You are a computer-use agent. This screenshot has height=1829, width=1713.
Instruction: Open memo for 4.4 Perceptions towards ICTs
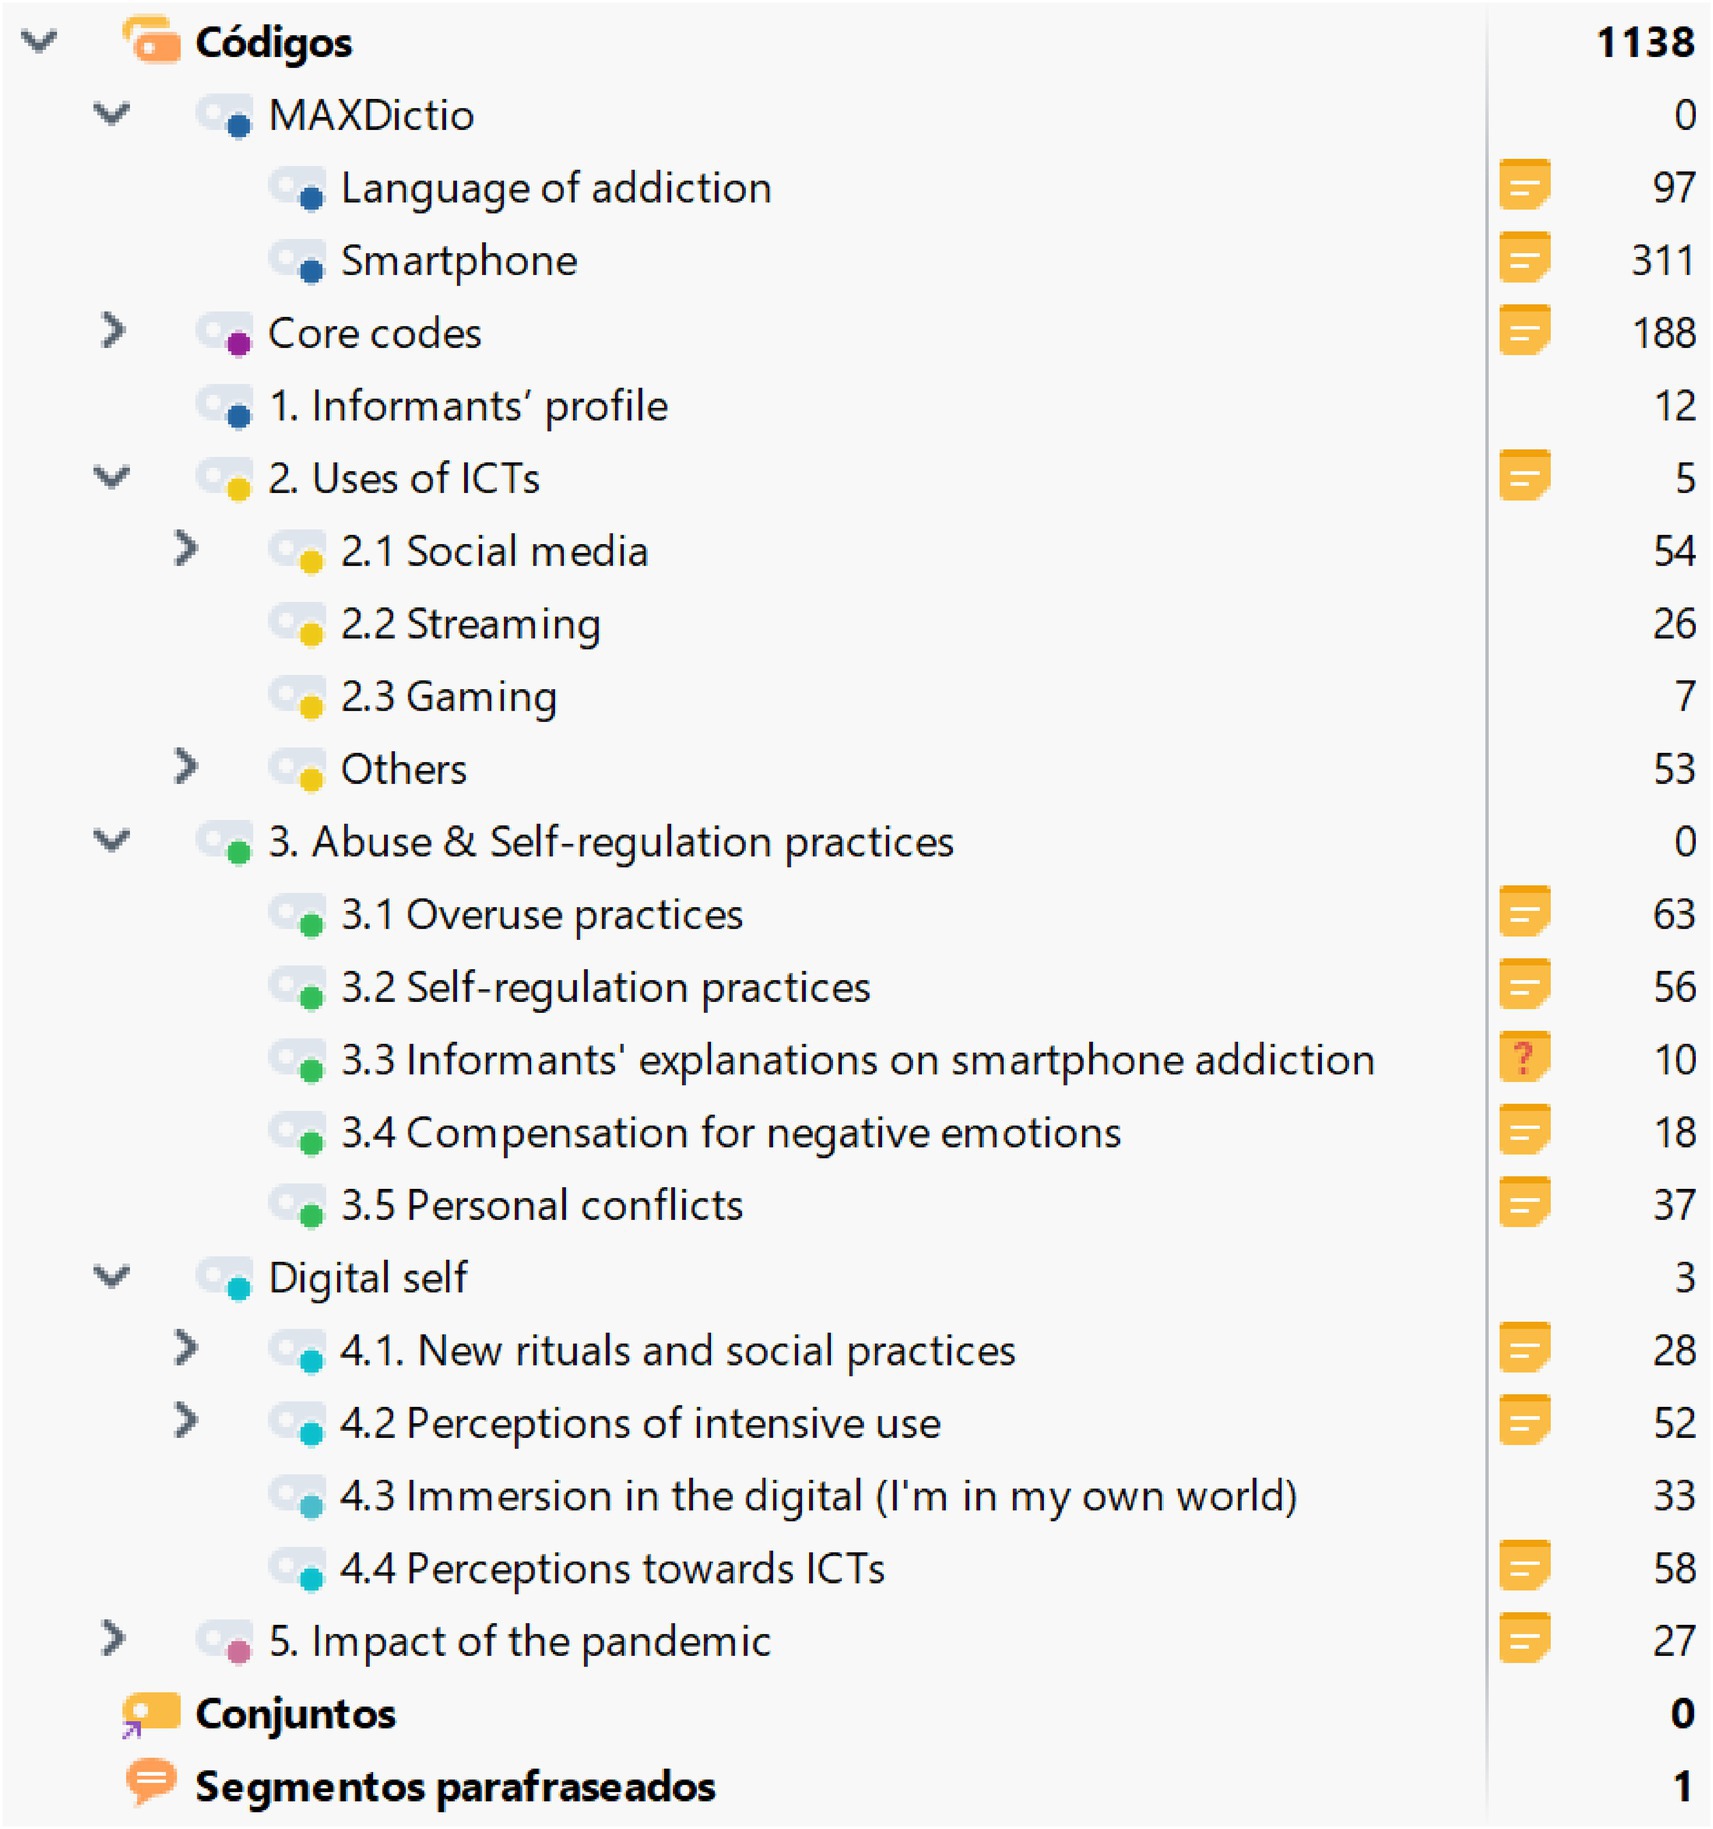[x=1523, y=1567]
